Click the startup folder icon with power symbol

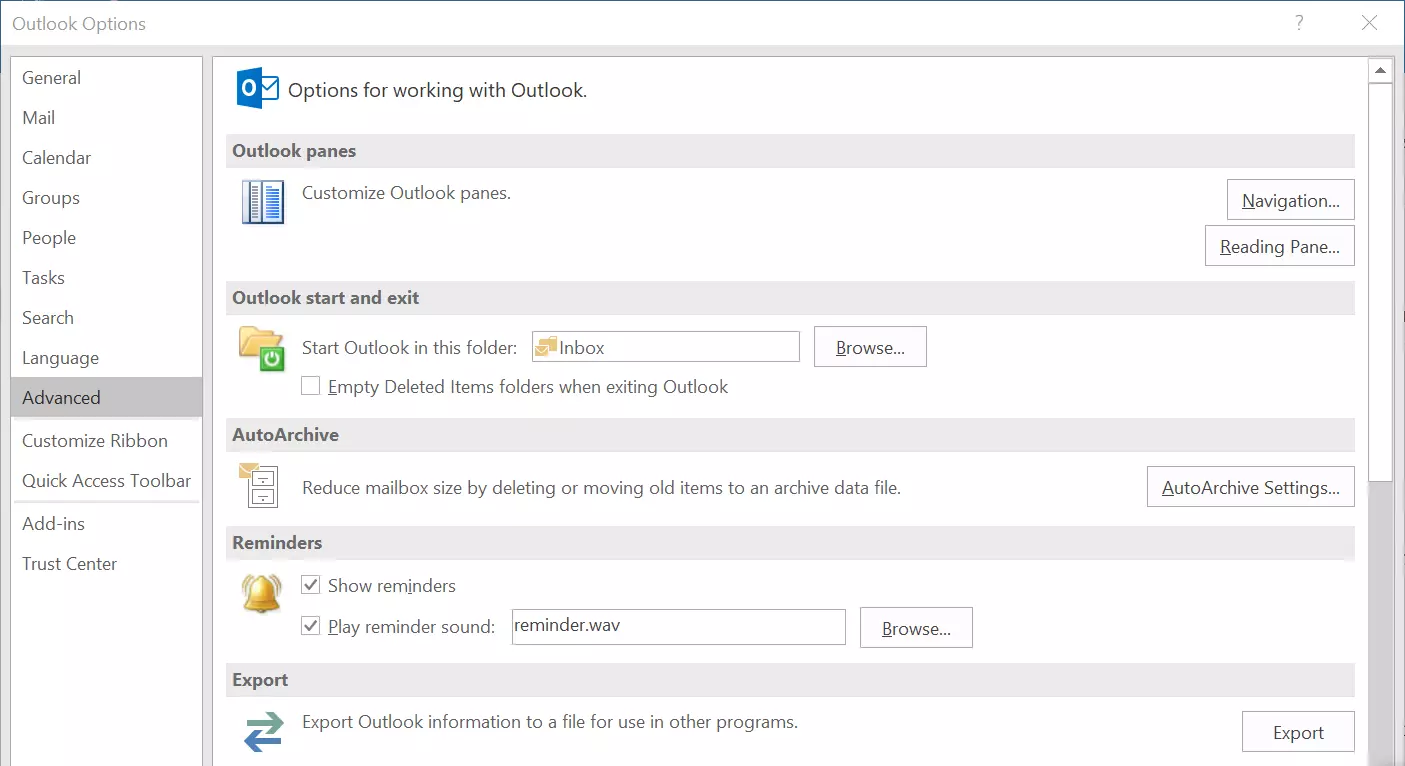(x=261, y=349)
